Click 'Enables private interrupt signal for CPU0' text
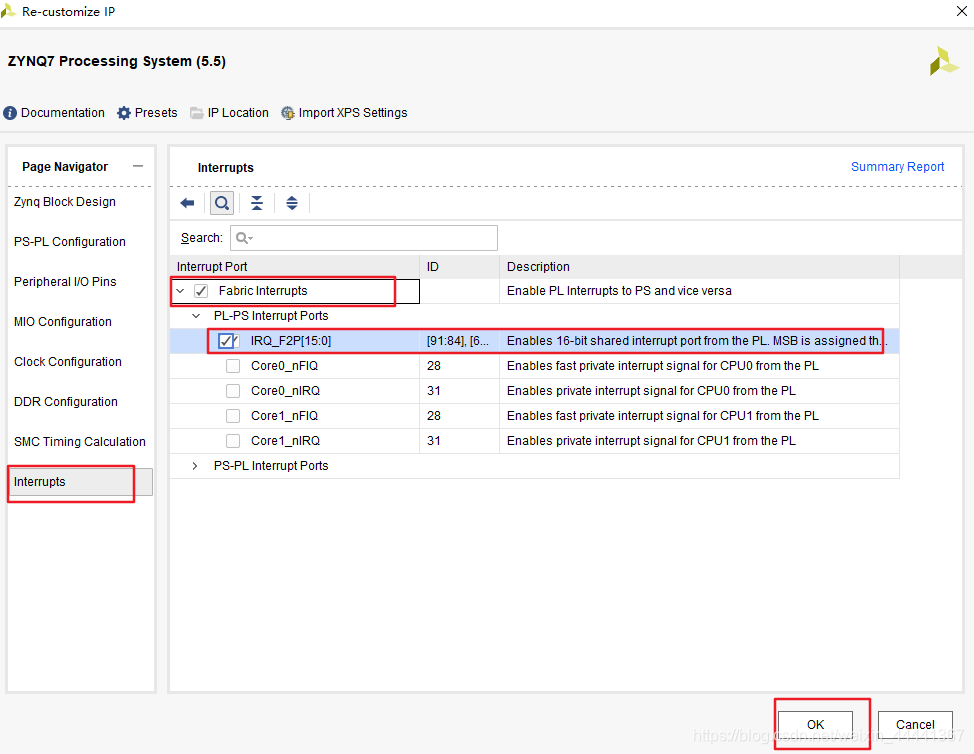Image resolution: width=974 pixels, height=754 pixels. [651, 391]
